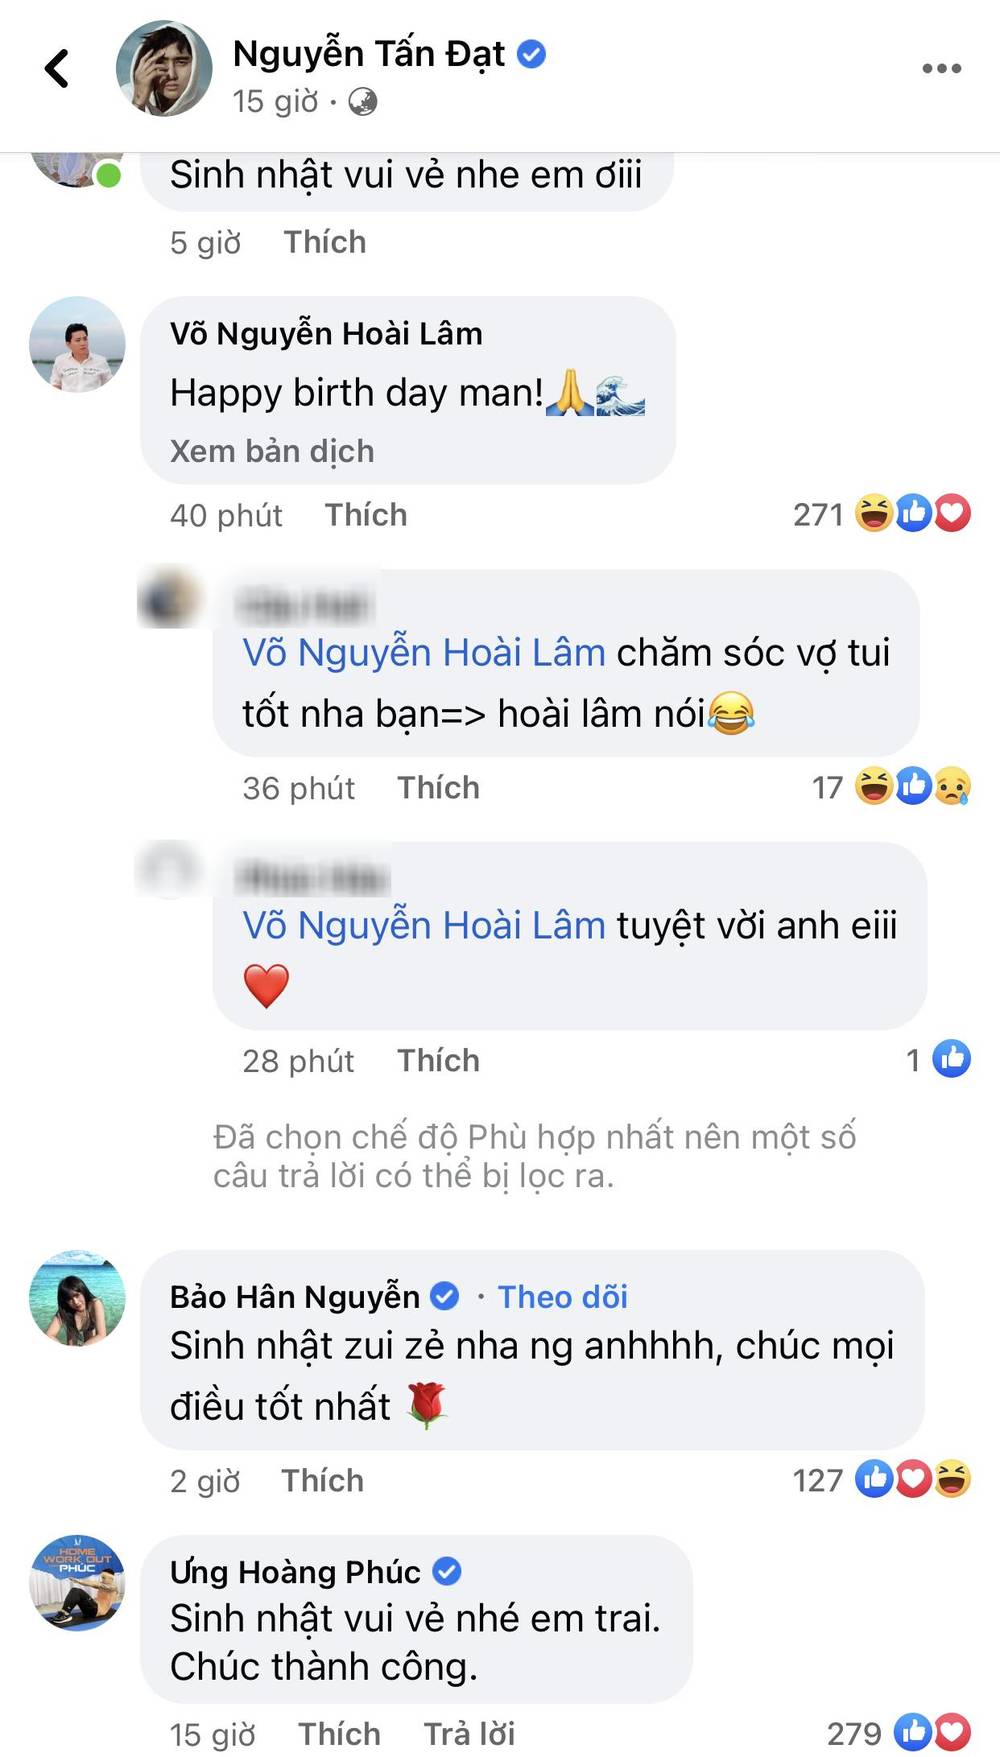Open the three-dot options menu
This screenshot has height=1757, width=1000.
coord(941,69)
